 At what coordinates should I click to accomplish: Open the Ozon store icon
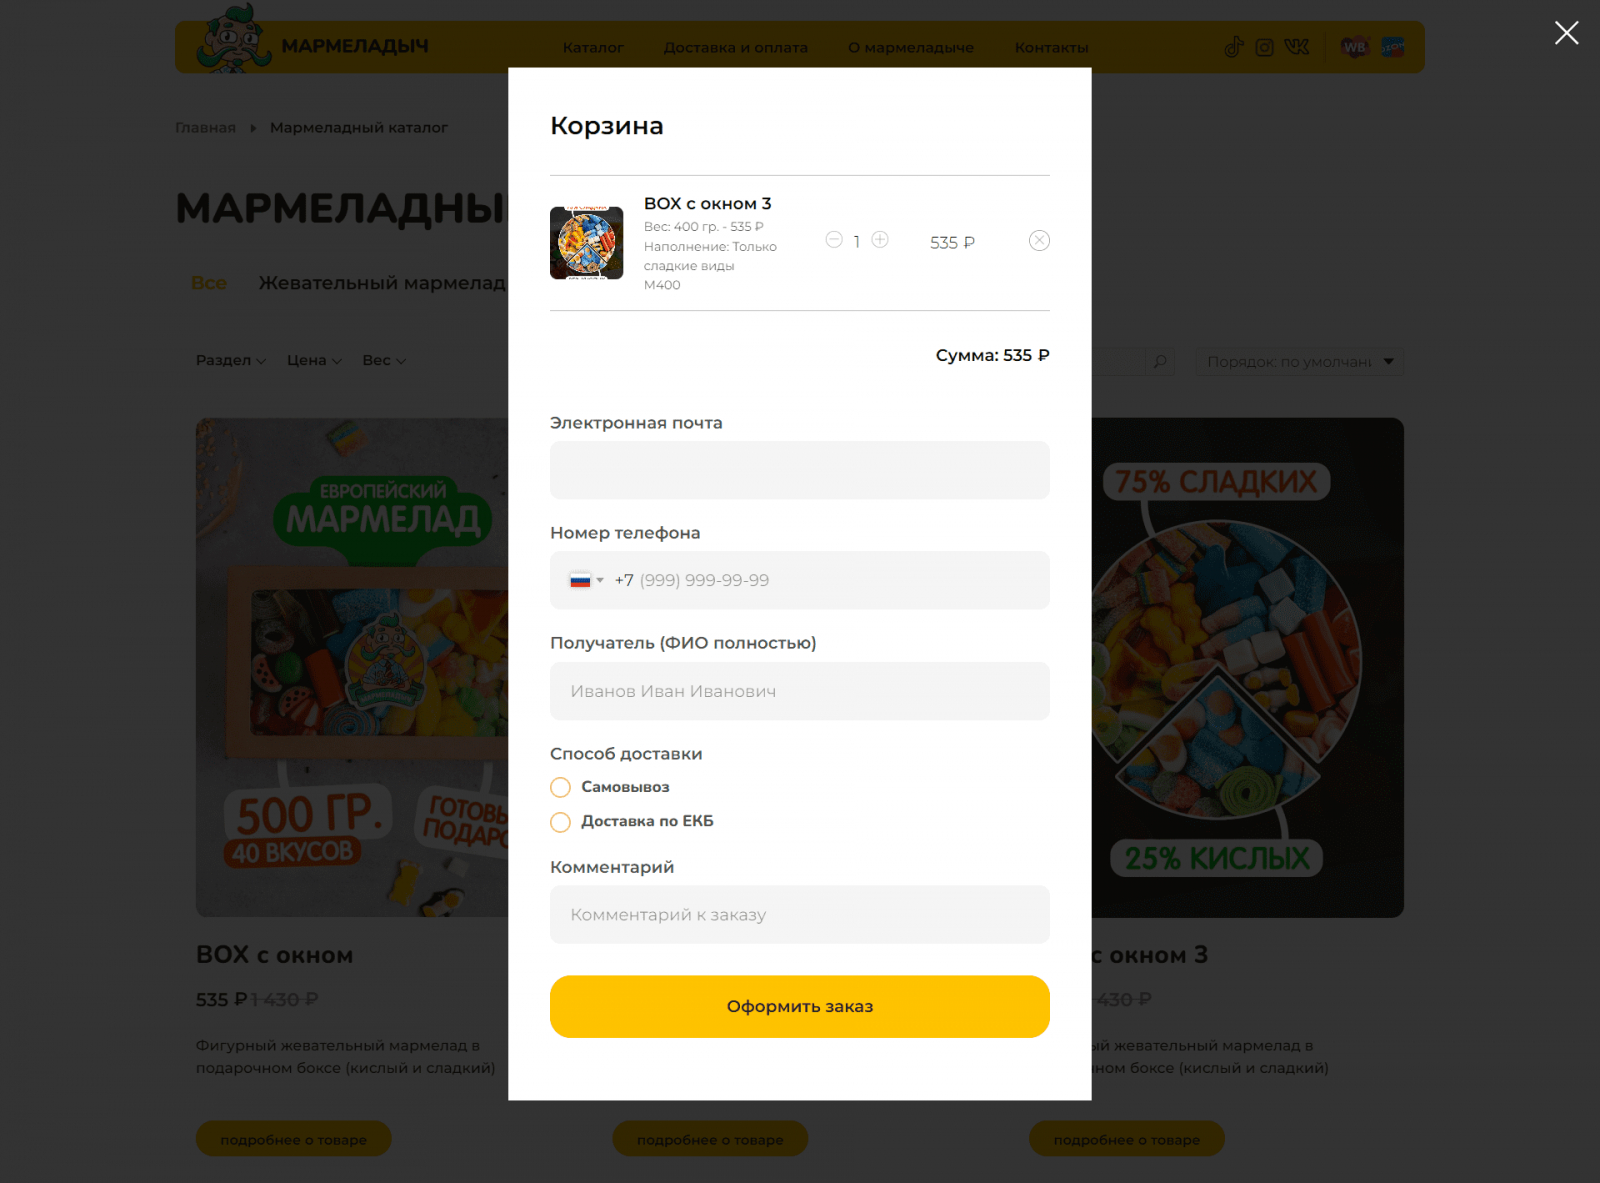(x=1392, y=47)
